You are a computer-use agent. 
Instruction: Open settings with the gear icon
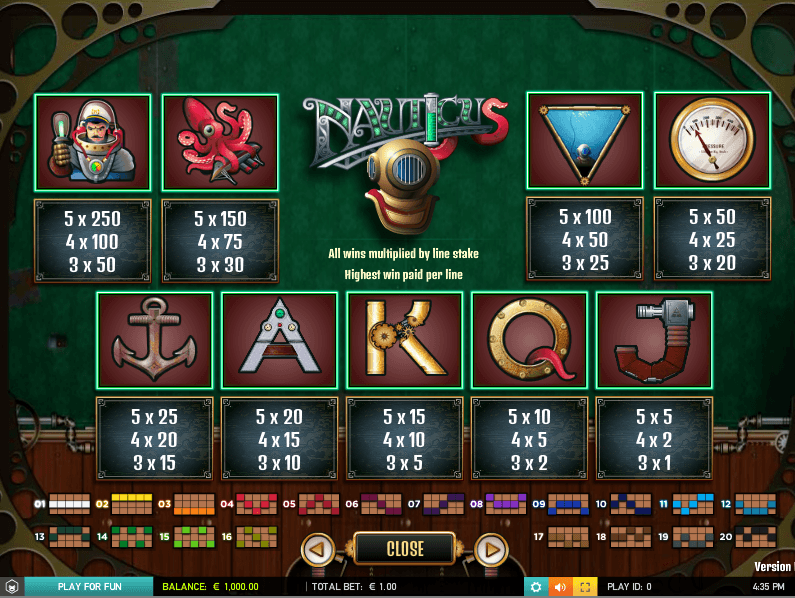point(536,587)
